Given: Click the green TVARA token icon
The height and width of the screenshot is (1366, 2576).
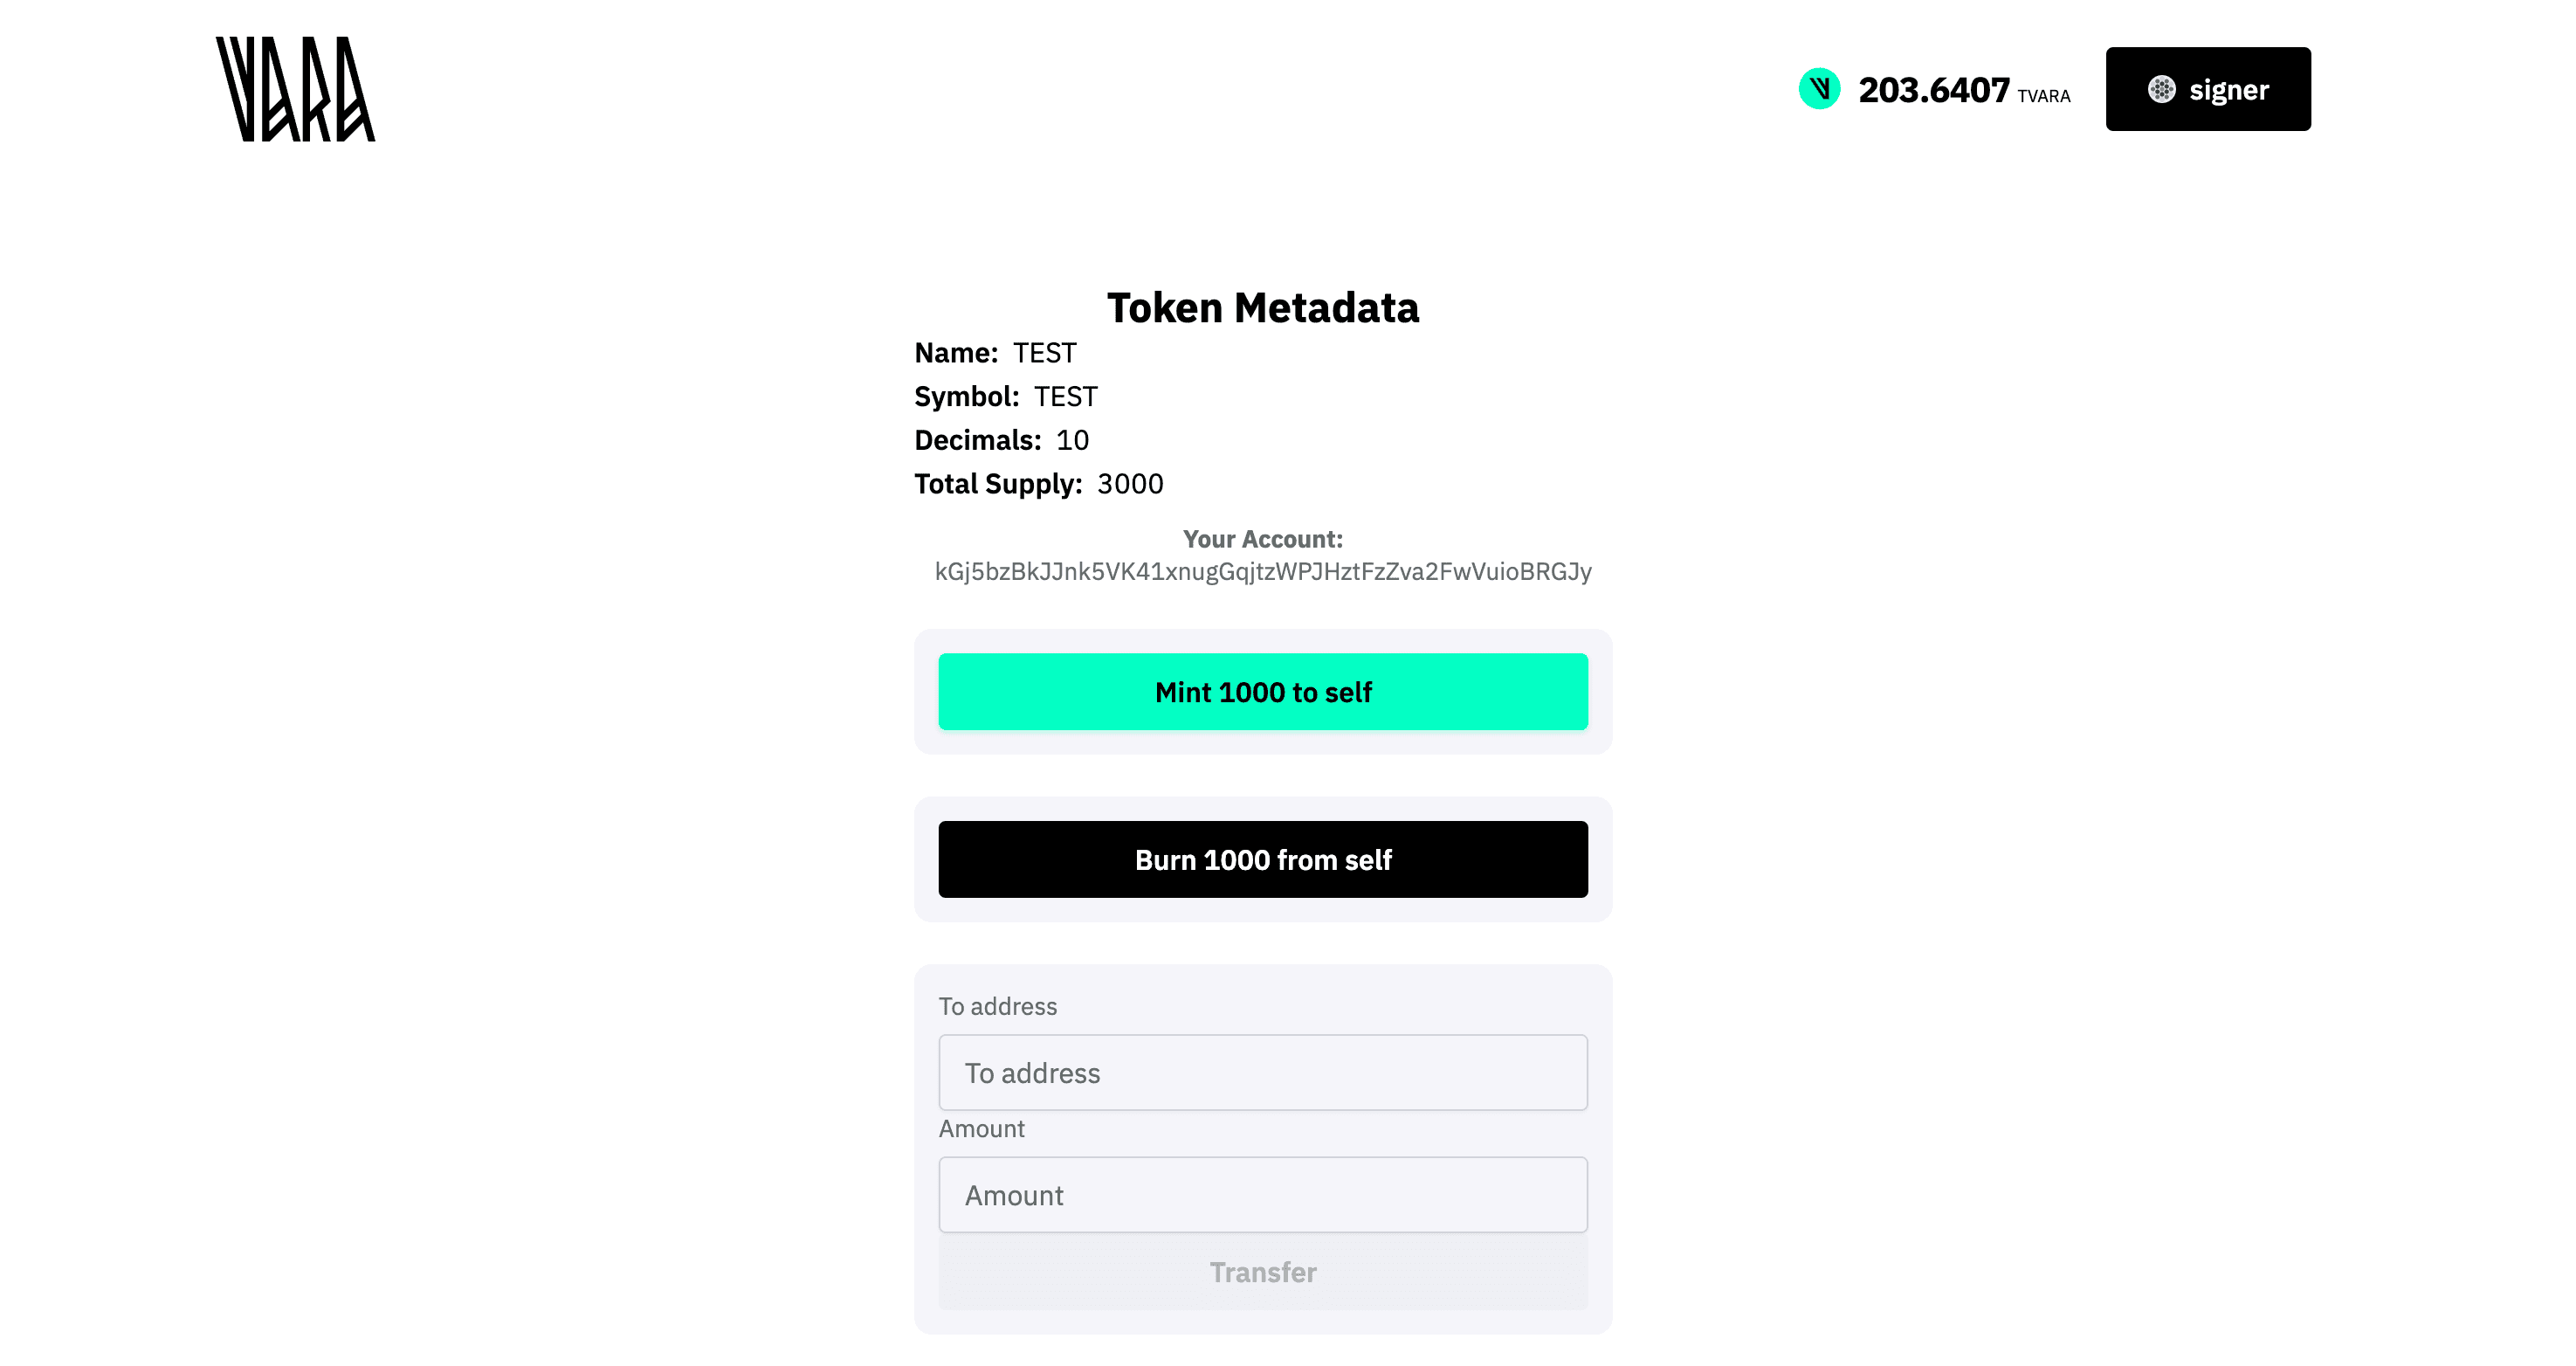Looking at the screenshot, I should (1818, 89).
